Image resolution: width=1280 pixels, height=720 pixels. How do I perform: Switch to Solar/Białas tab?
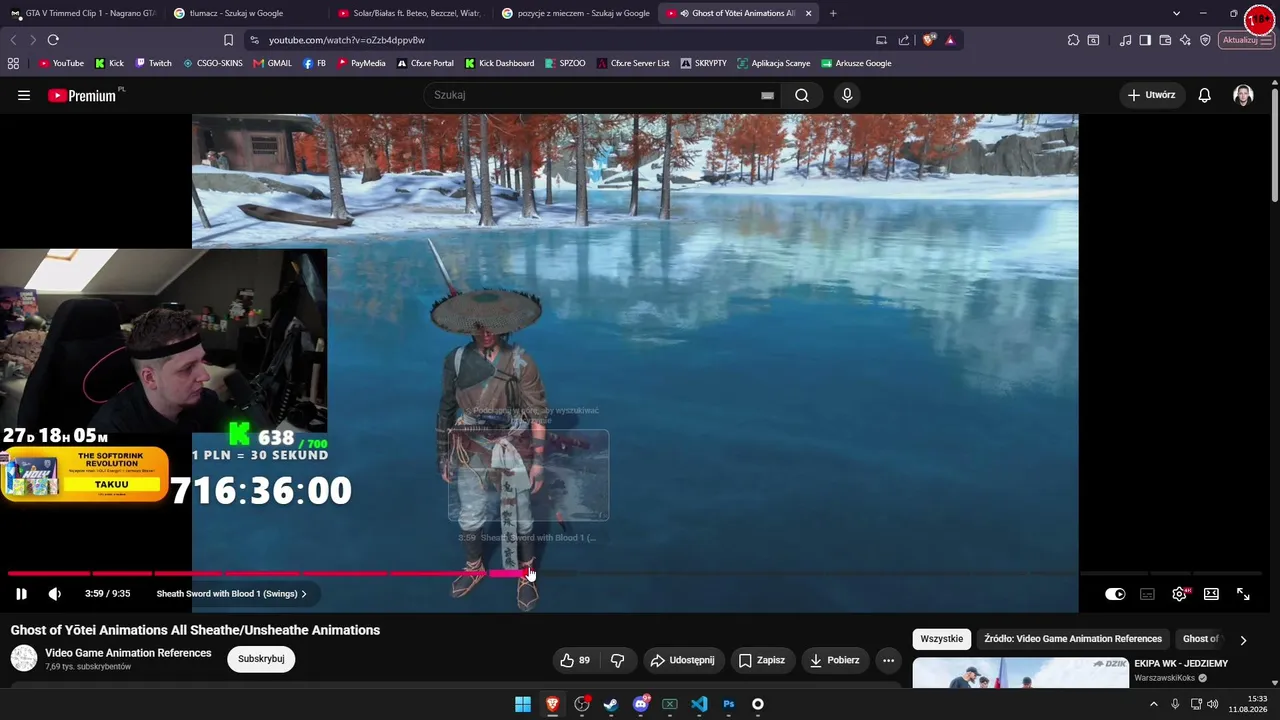point(409,13)
